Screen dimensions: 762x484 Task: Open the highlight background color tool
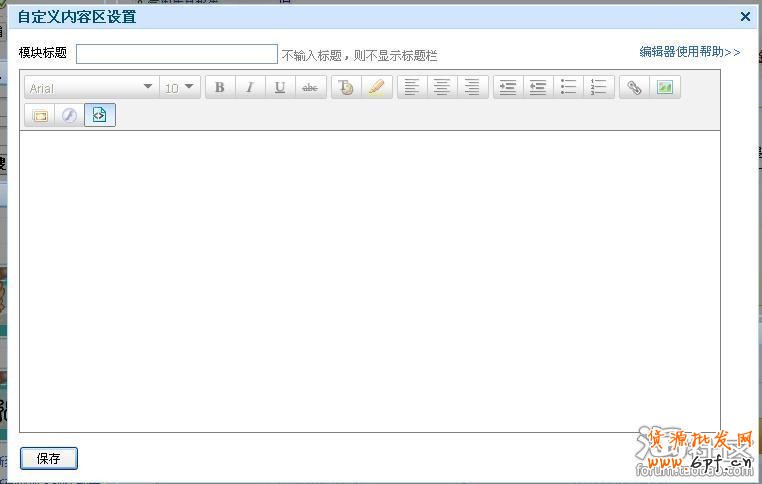pyautogui.click(x=376, y=88)
